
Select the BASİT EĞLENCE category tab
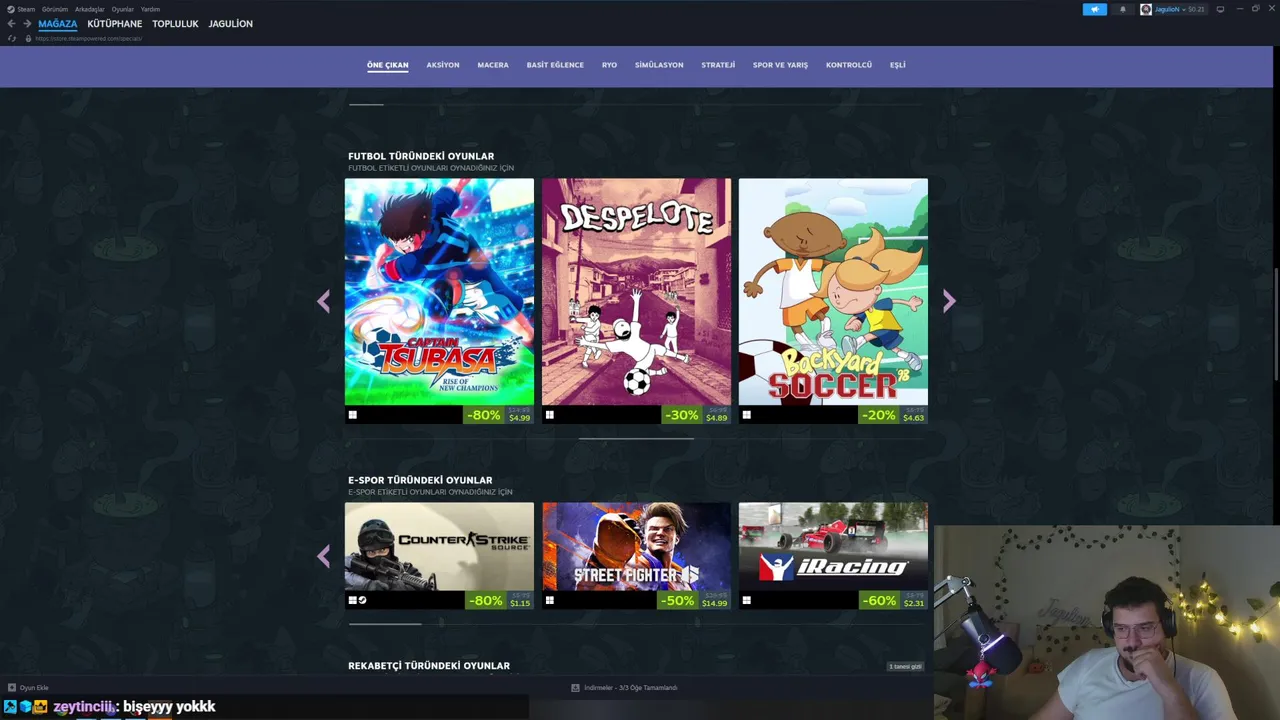555,65
